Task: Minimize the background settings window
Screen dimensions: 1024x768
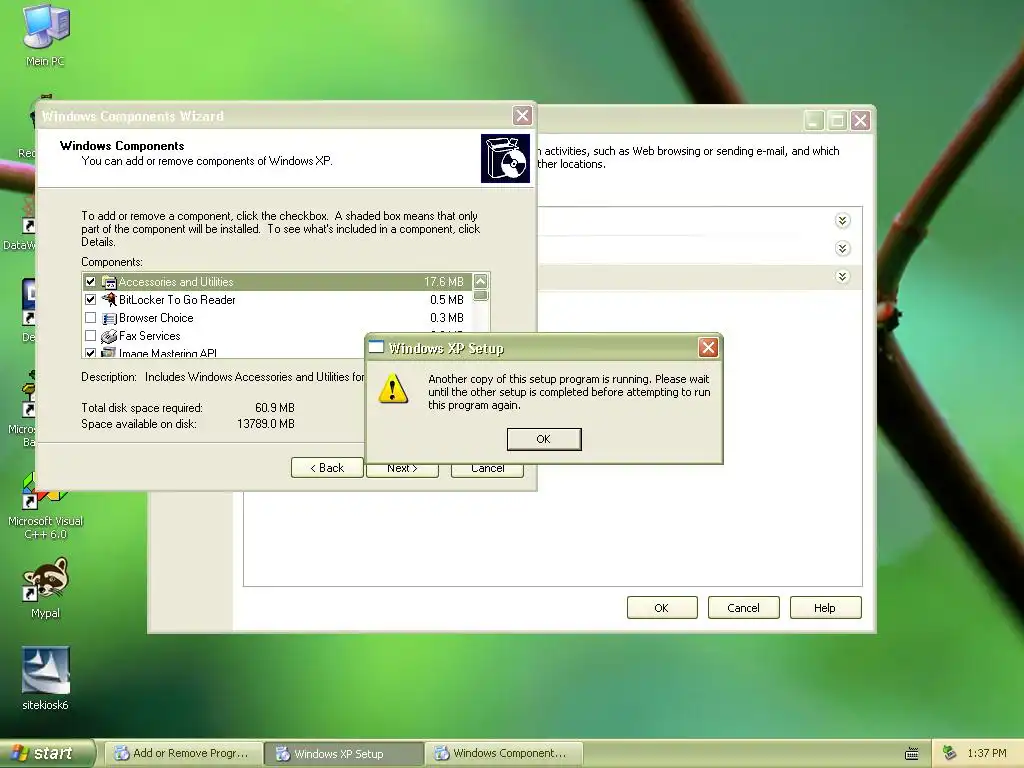Action: pos(814,120)
